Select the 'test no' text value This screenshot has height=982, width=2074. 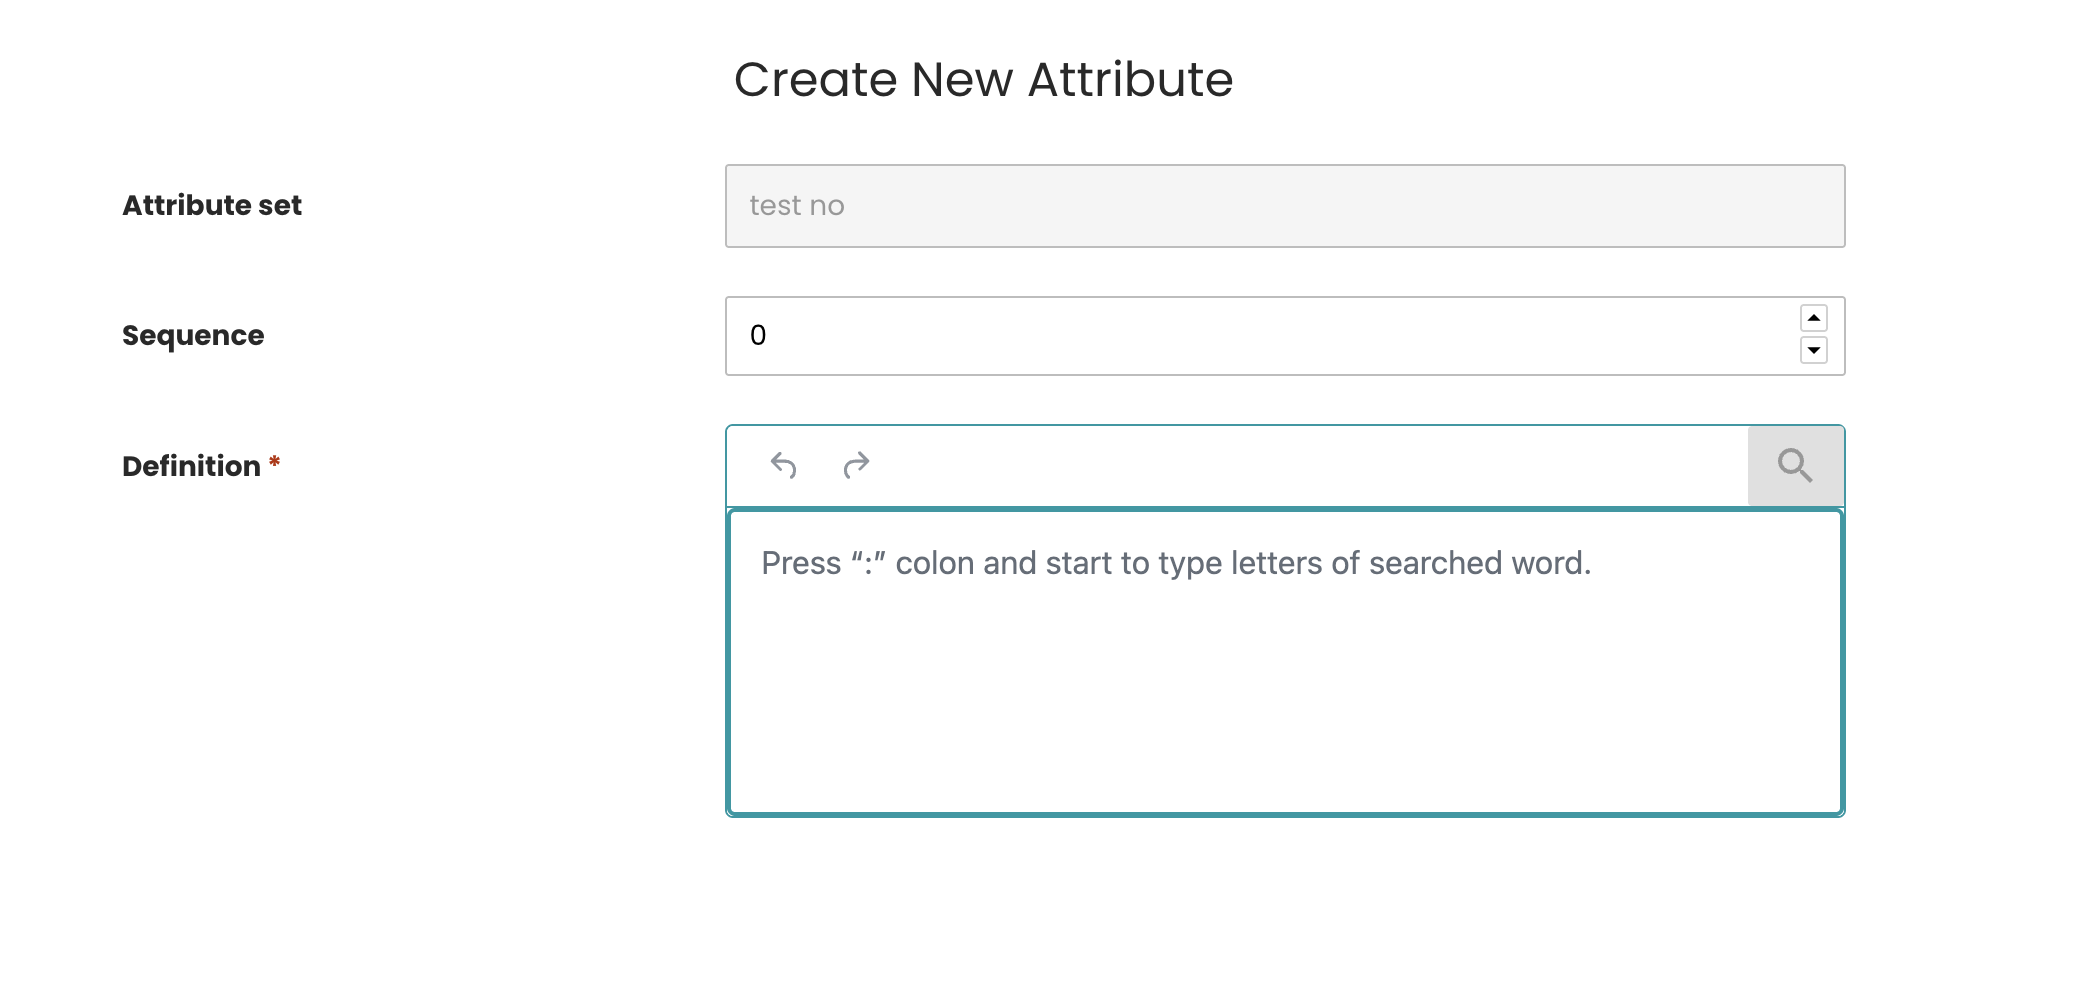tap(797, 206)
